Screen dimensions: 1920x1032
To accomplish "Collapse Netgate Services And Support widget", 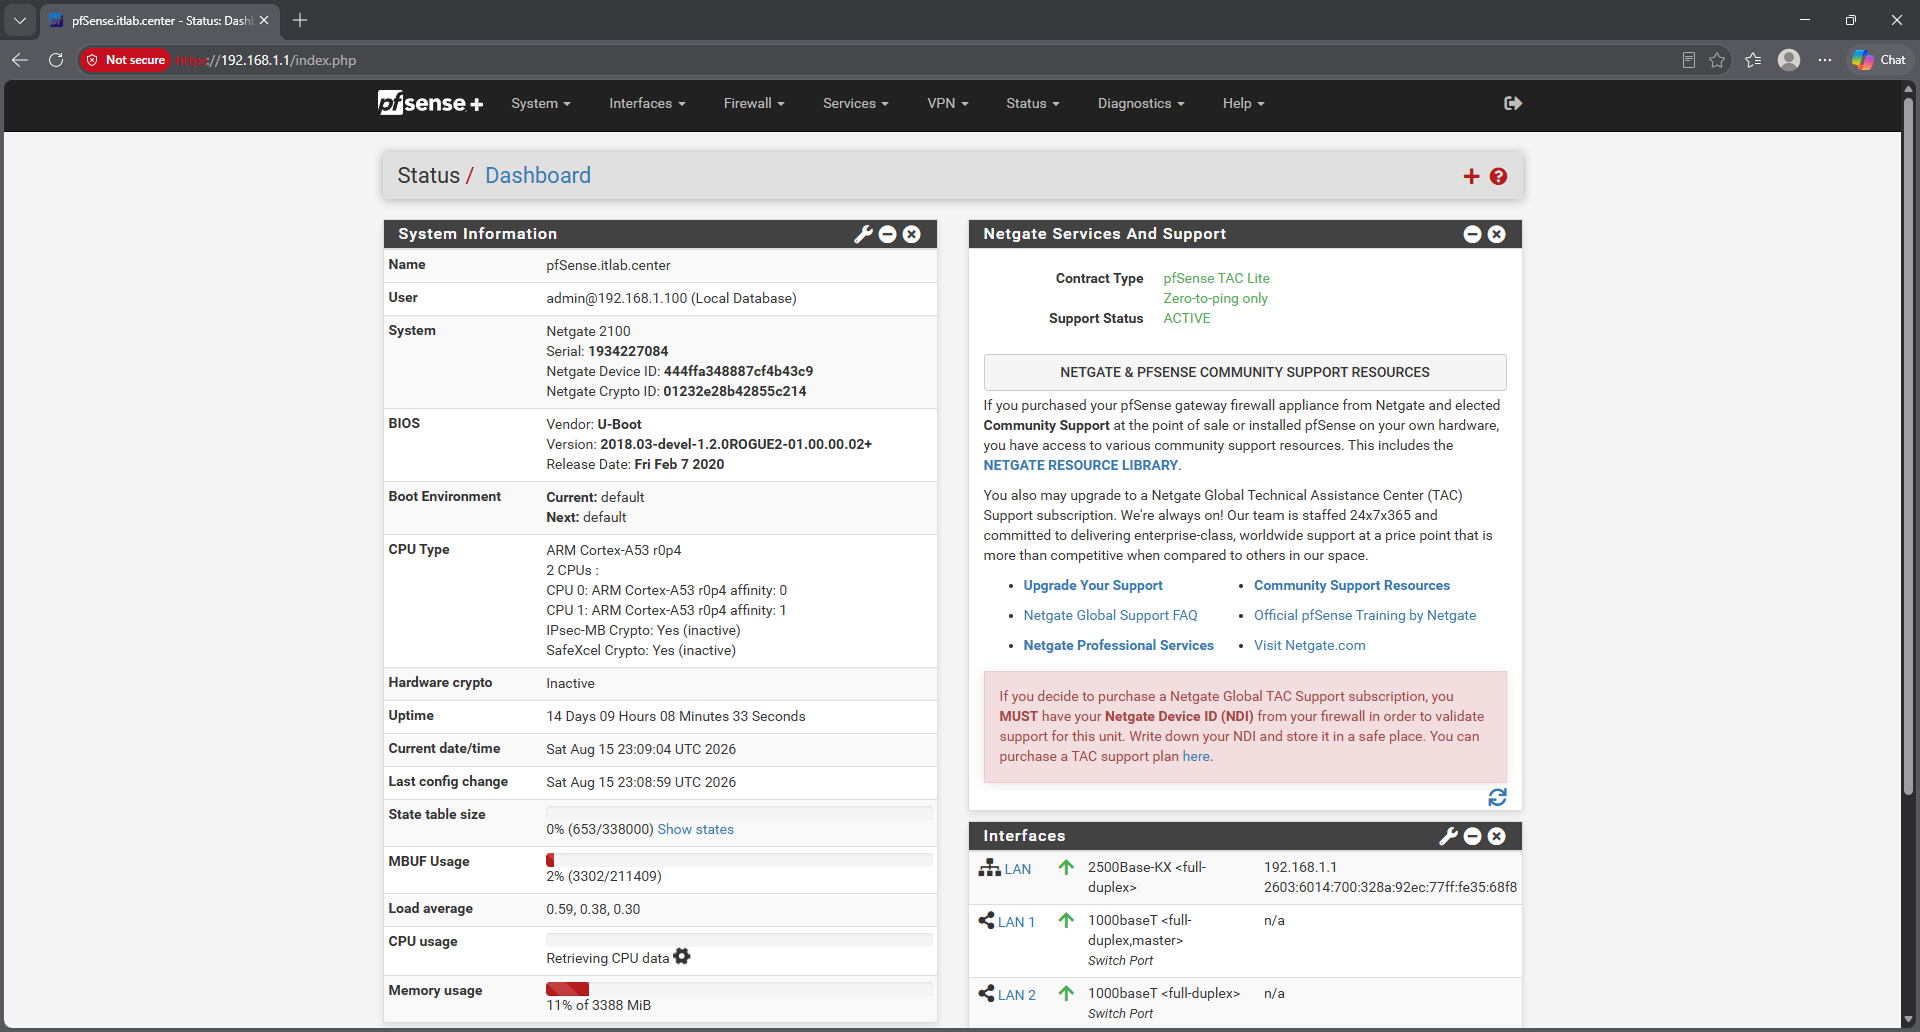I will [x=1473, y=234].
